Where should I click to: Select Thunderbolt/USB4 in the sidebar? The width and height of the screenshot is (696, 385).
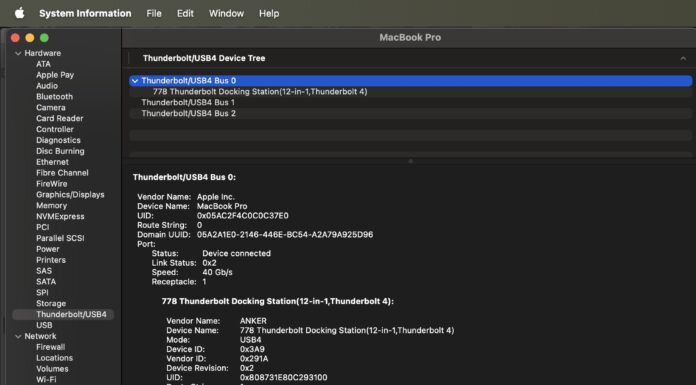(x=63, y=314)
